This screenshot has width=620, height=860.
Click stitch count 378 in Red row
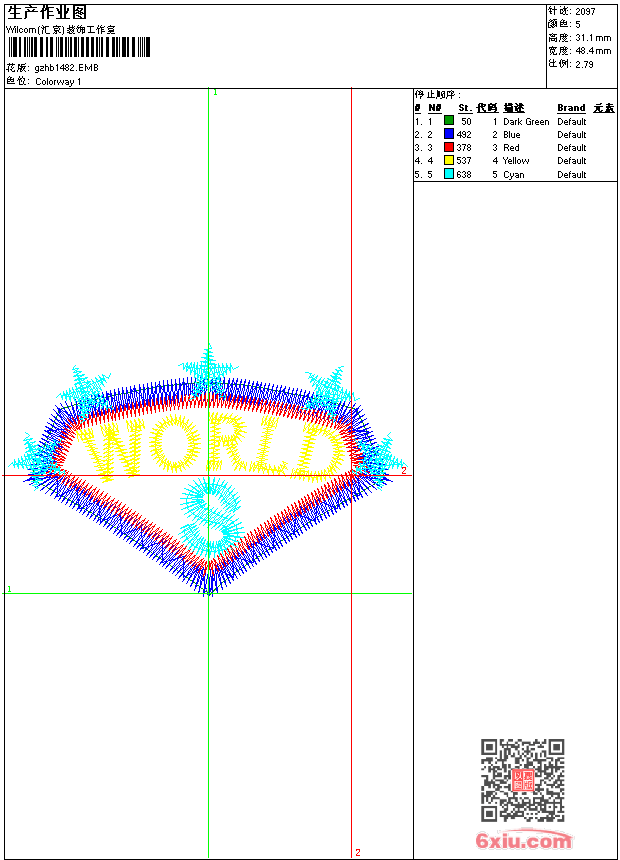click(464, 148)
